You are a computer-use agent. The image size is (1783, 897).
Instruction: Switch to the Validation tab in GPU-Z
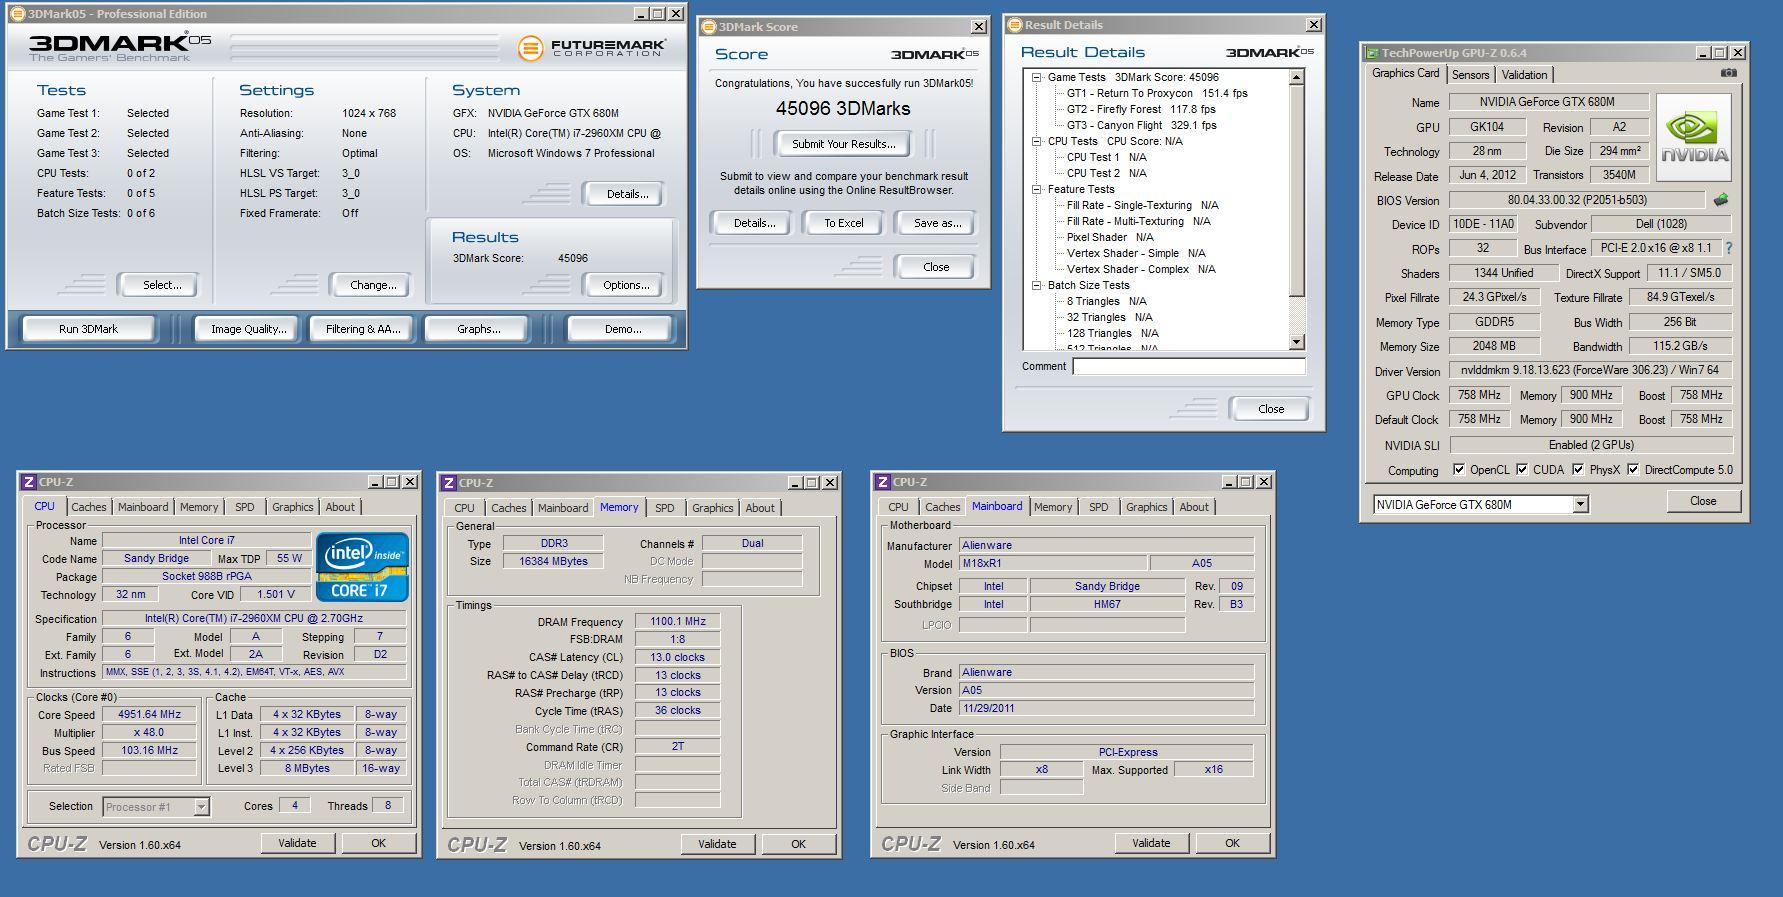(x=1524, y=75)
